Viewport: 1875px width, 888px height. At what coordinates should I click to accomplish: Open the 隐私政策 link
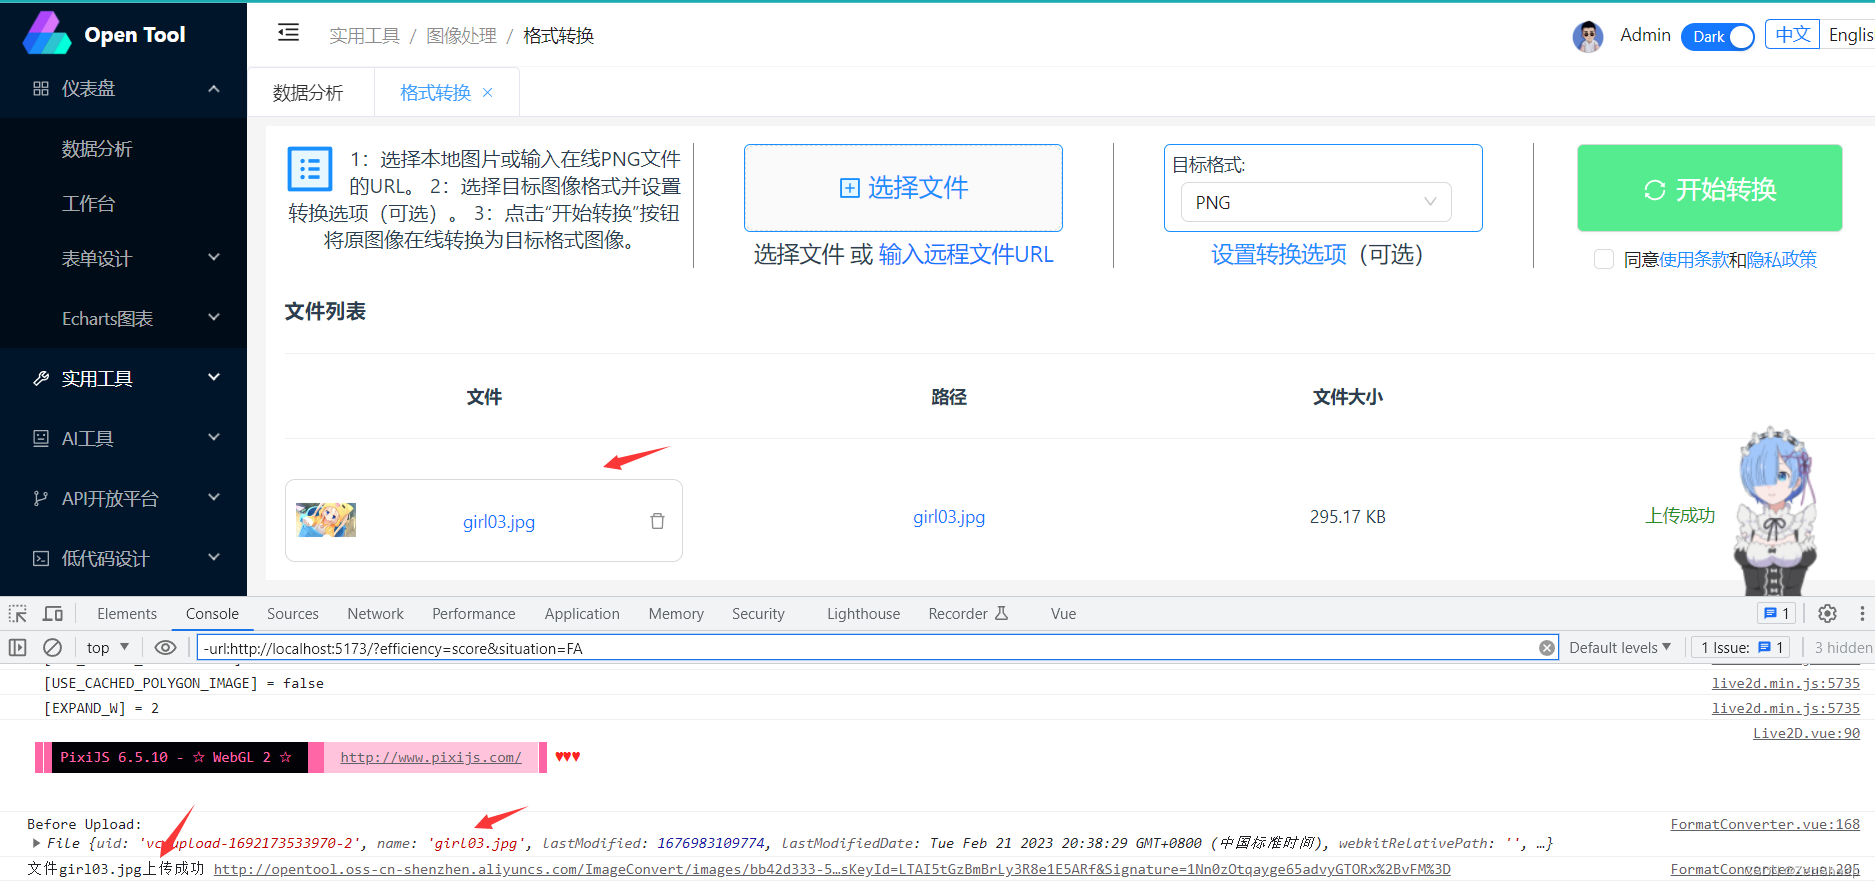1782,259
